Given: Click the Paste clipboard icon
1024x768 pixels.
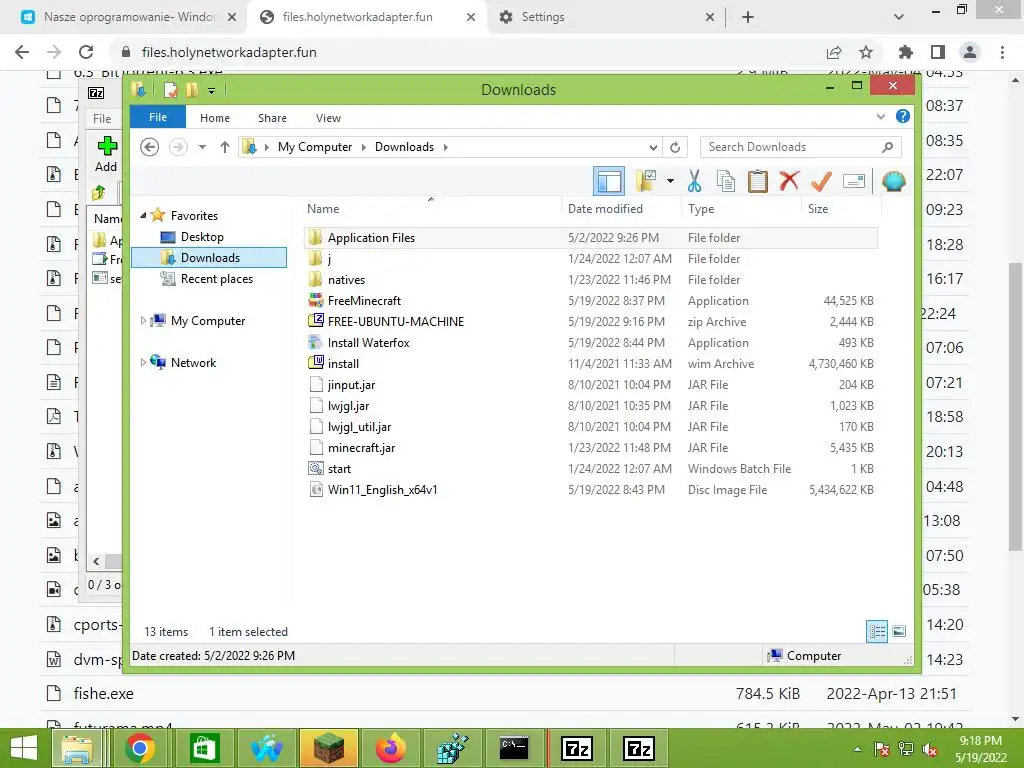Looking at the screenshot, I should point(758,181).
